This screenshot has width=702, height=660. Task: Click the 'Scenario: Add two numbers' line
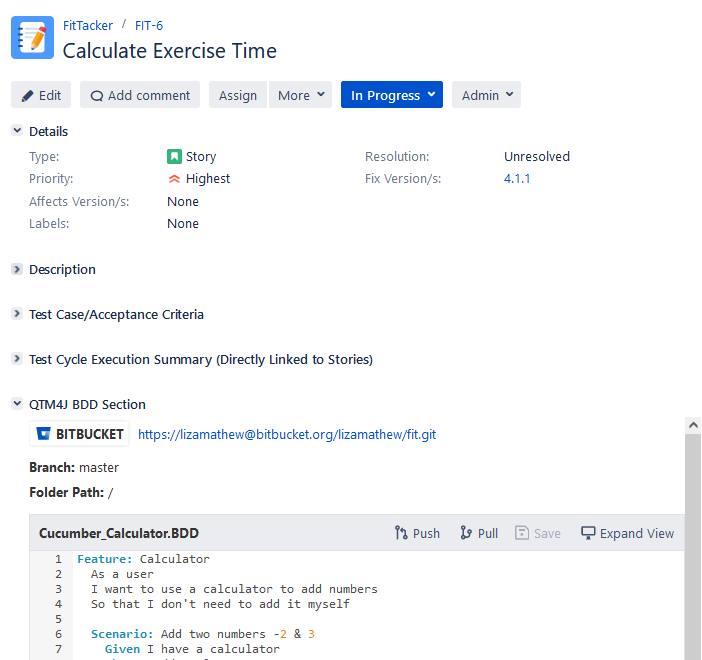pyautogui.click(x=203, y=634)
